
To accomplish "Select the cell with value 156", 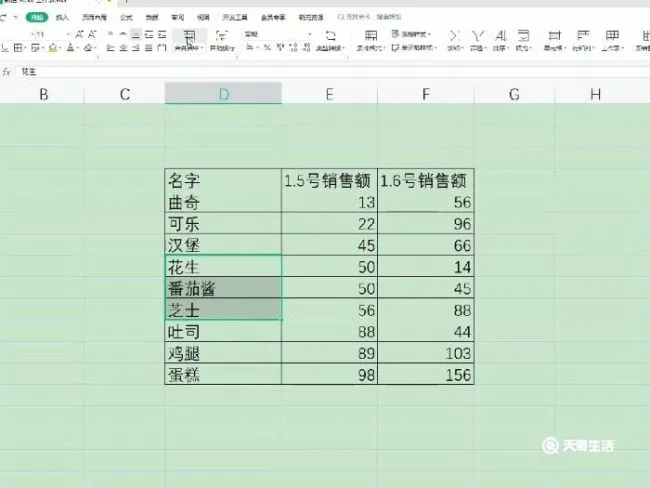I will coord(426,374).
